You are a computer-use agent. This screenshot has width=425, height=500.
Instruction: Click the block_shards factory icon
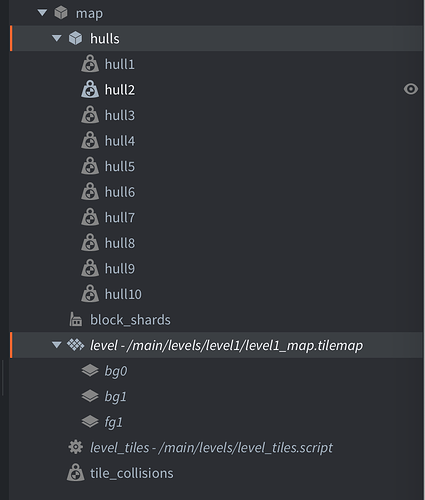coord(76,319)
